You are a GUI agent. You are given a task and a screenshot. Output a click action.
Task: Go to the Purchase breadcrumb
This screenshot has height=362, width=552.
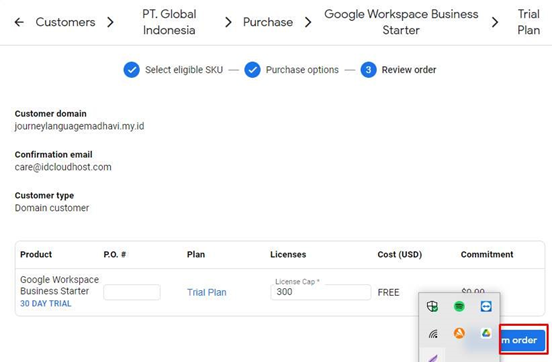click(268, 22)
